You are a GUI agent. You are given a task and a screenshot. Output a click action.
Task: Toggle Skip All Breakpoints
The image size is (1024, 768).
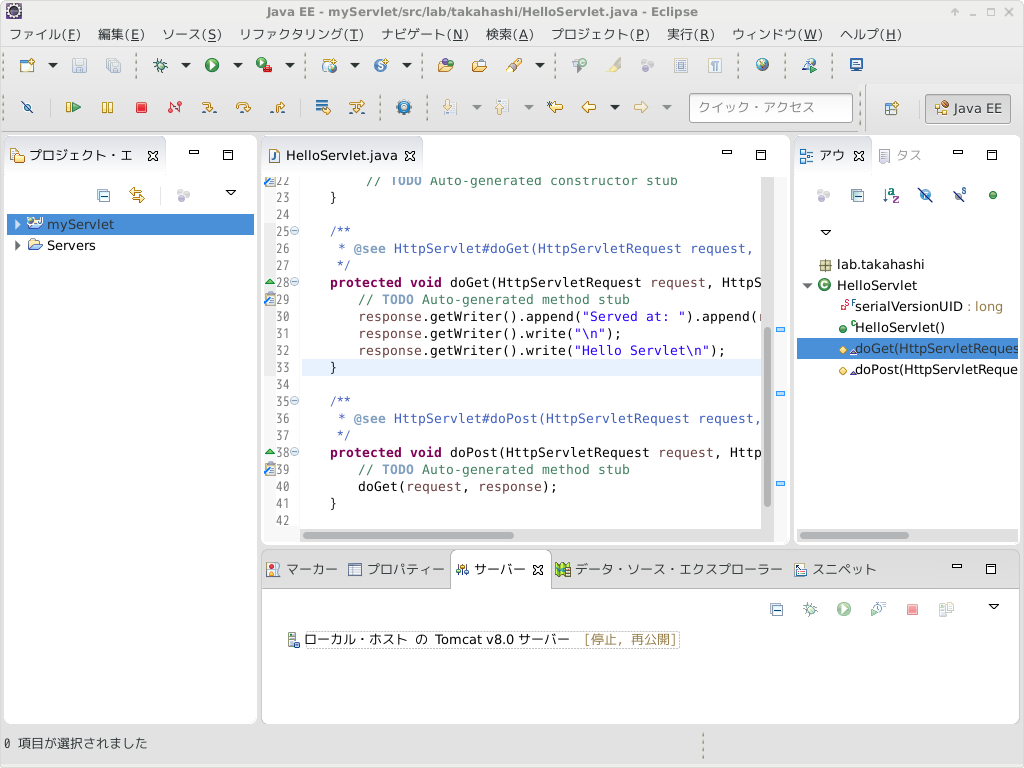point(27,107)
